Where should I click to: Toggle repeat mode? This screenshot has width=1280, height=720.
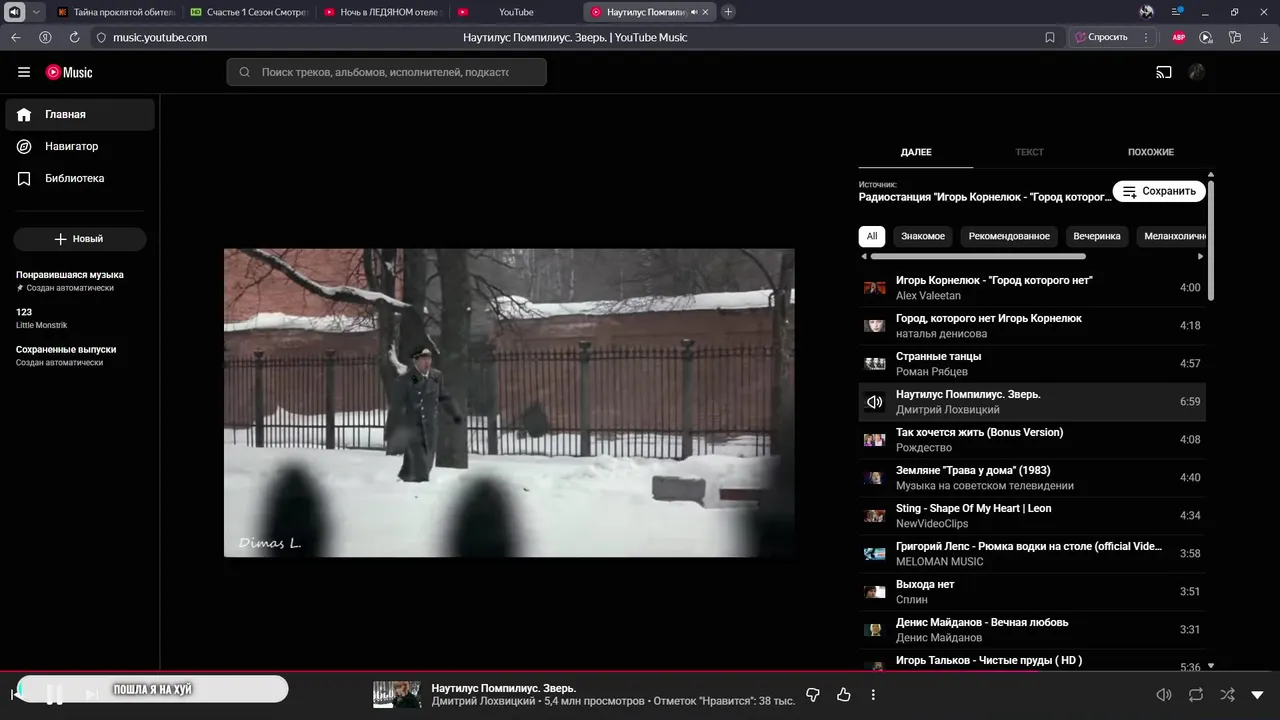click(1196, 695)
